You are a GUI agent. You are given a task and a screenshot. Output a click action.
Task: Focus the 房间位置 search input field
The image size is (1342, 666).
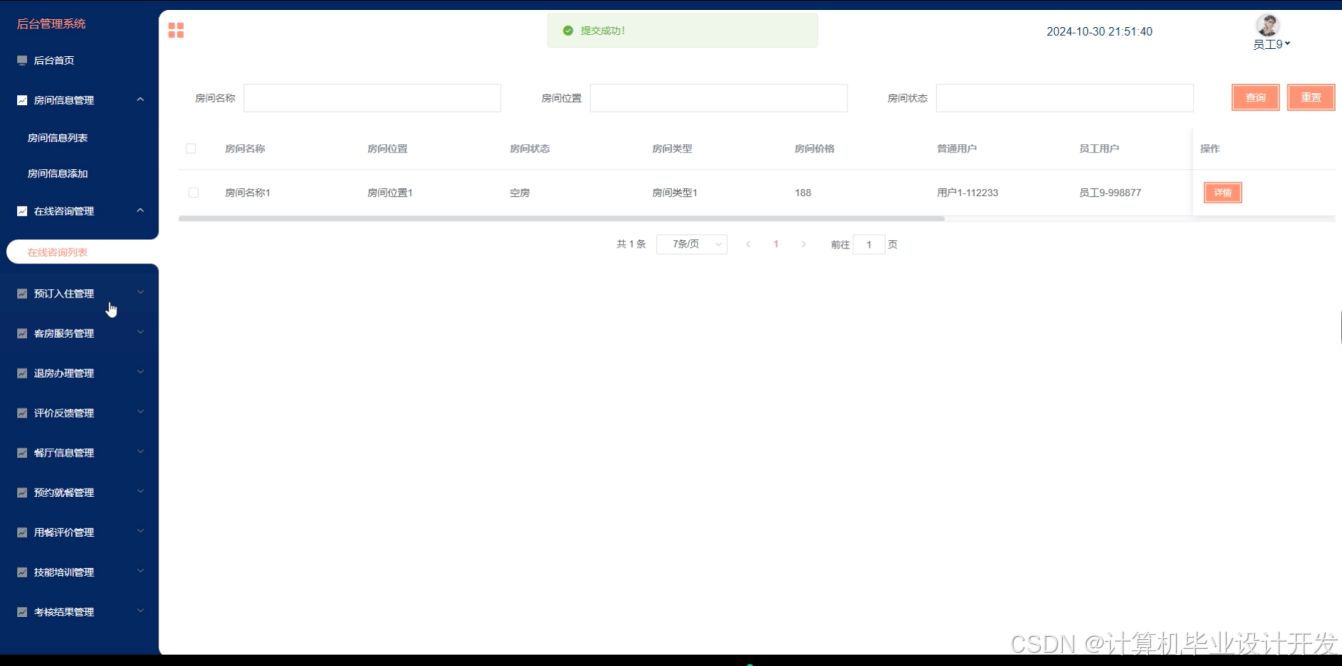719,98
